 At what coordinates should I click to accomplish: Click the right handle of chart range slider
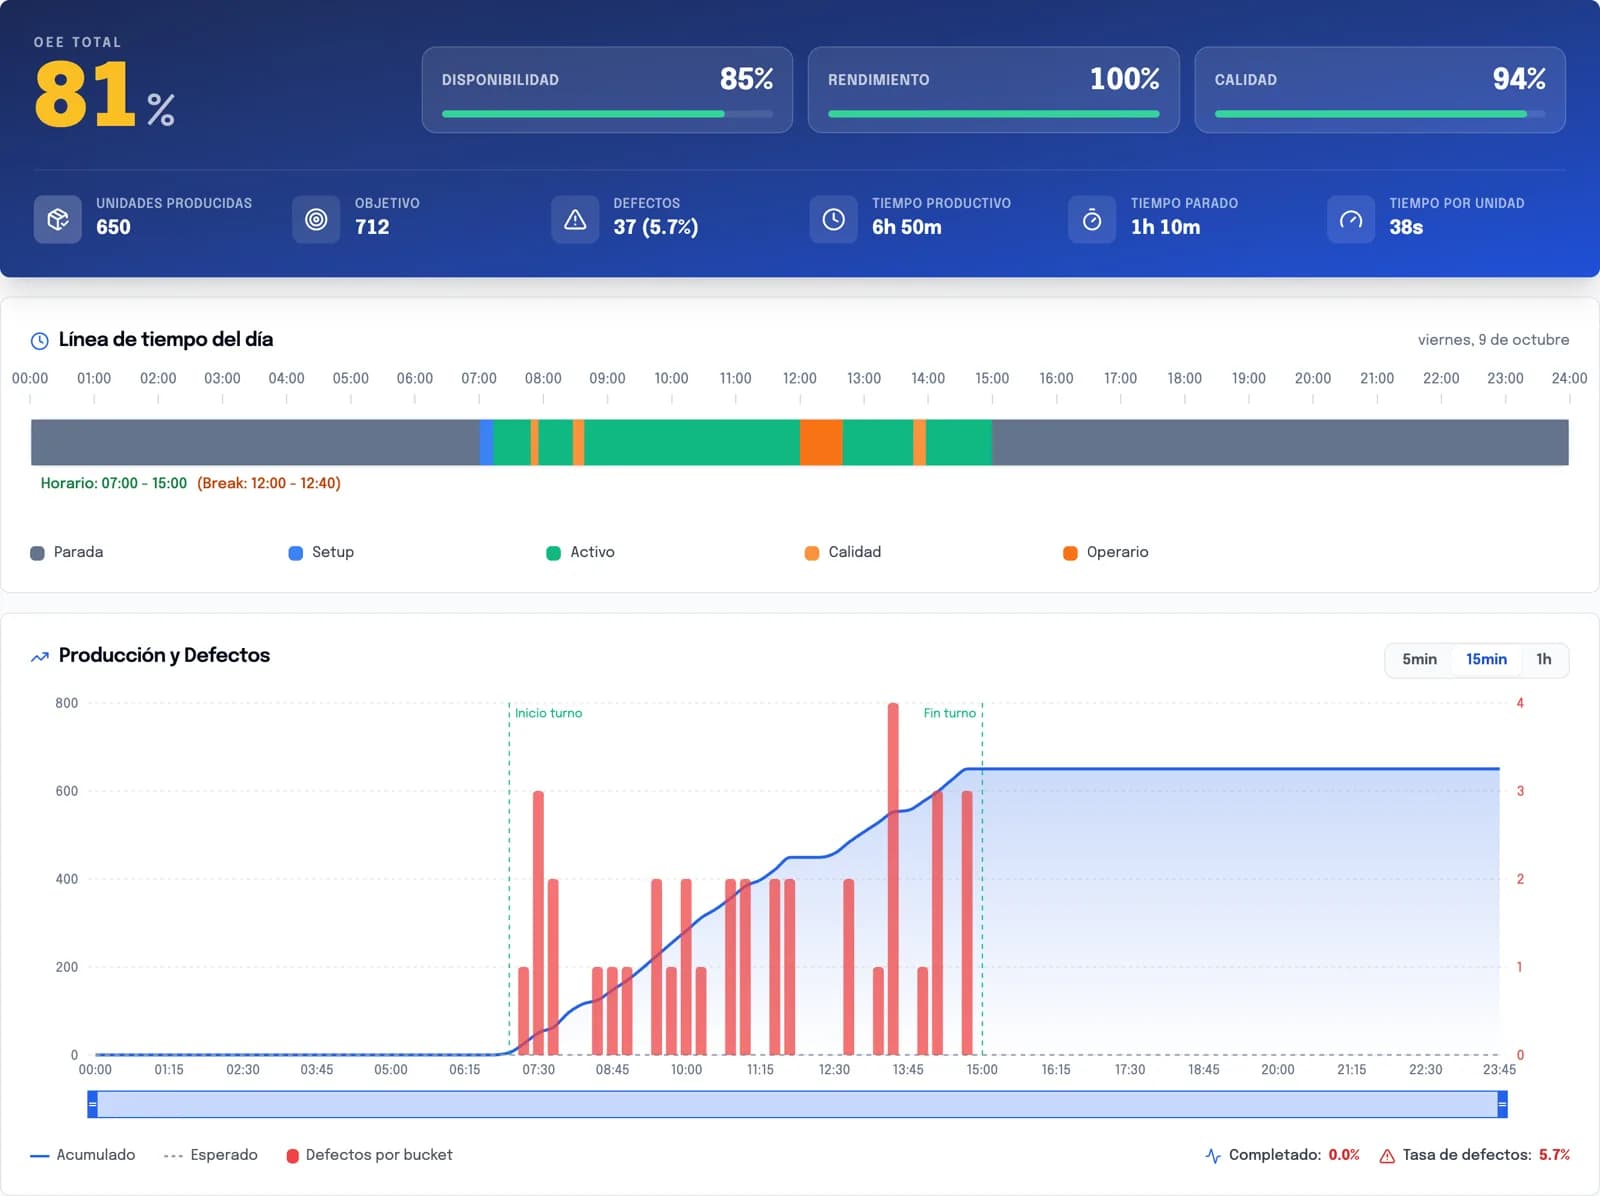coord(1502,1104)
